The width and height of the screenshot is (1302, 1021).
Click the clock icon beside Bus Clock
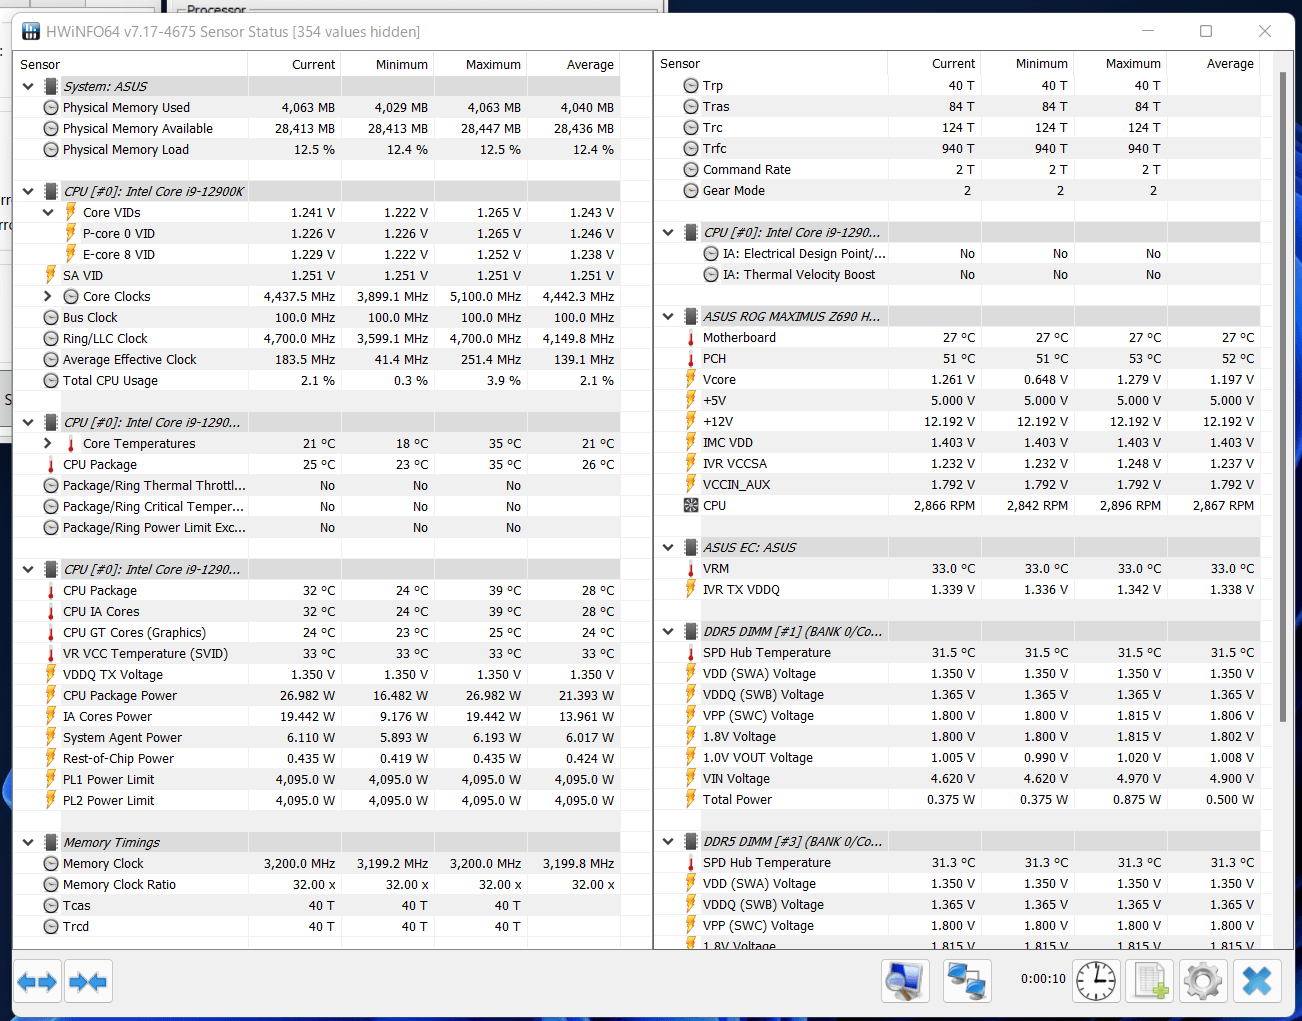click(x=51, y=317)
